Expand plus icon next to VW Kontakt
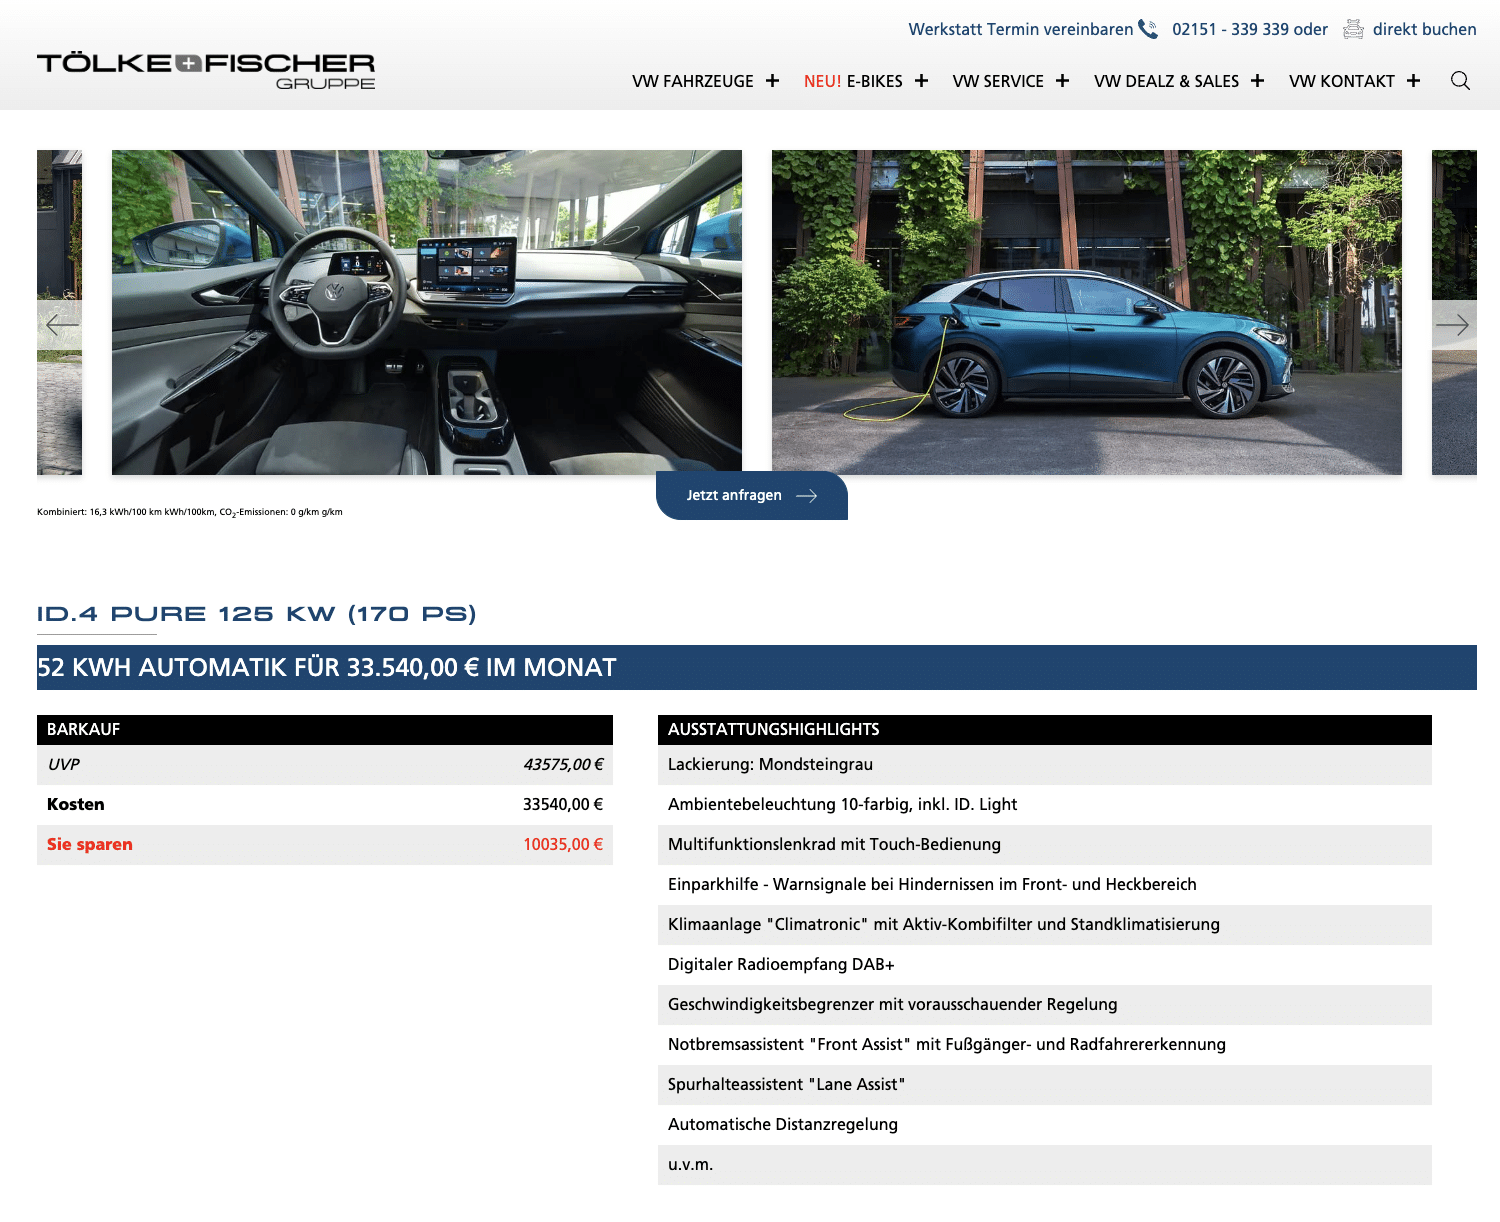This screenshot has width=1500, height=1222. tap(1413, 81)
